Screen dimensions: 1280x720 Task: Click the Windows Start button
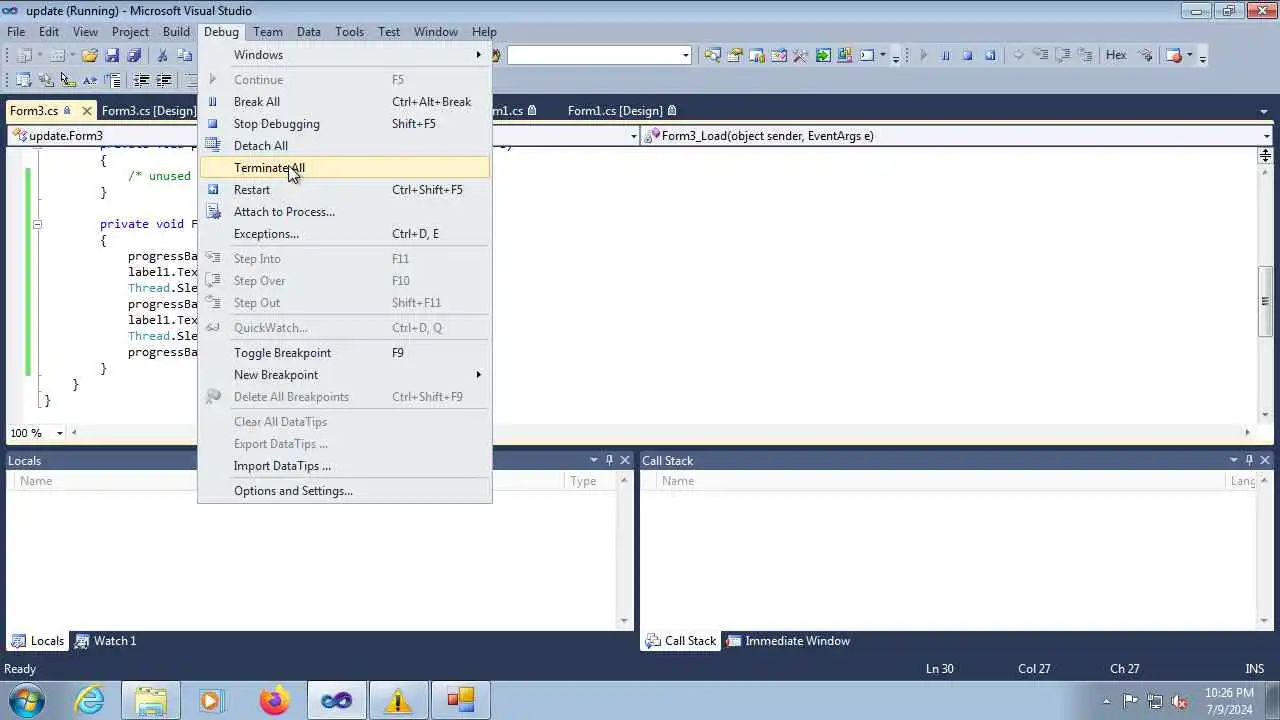27,700
